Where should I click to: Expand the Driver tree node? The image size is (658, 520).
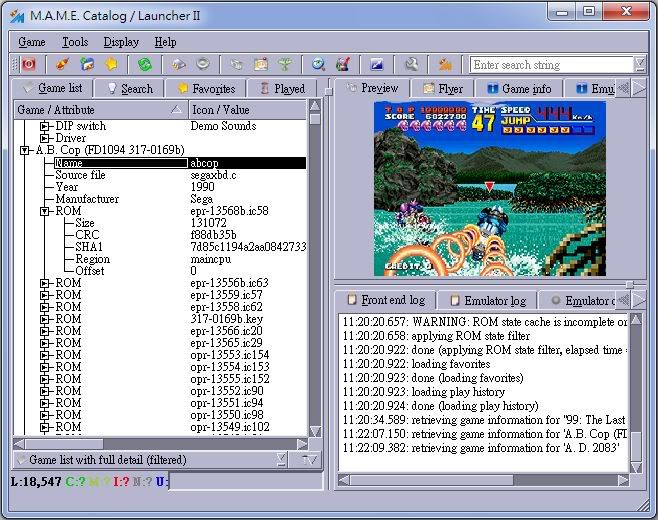tap(44, 138)
